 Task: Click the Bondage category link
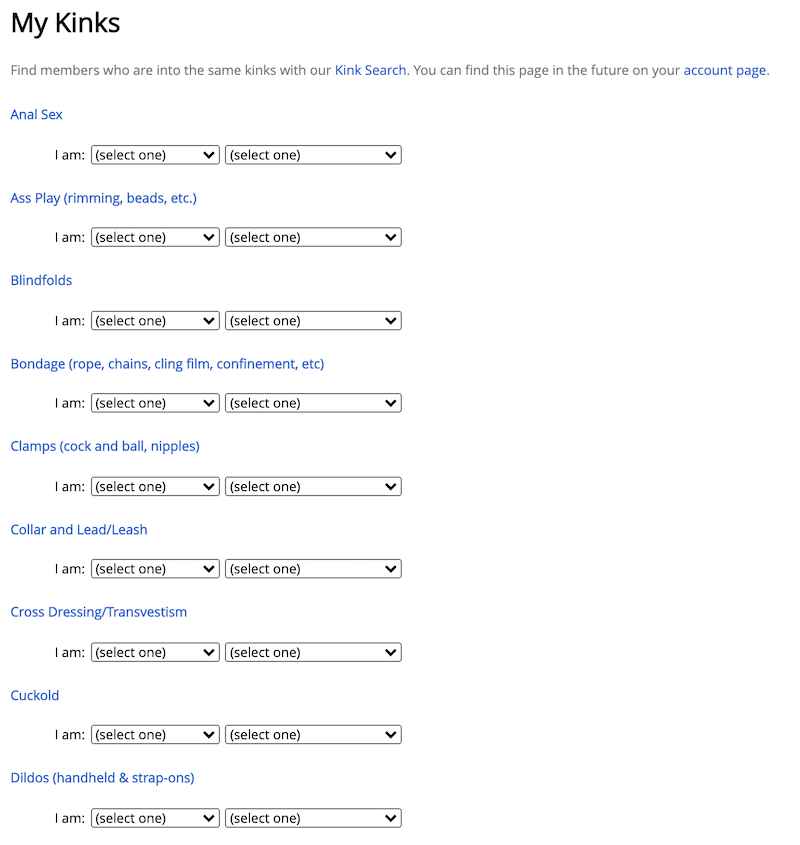pos(167,364)
